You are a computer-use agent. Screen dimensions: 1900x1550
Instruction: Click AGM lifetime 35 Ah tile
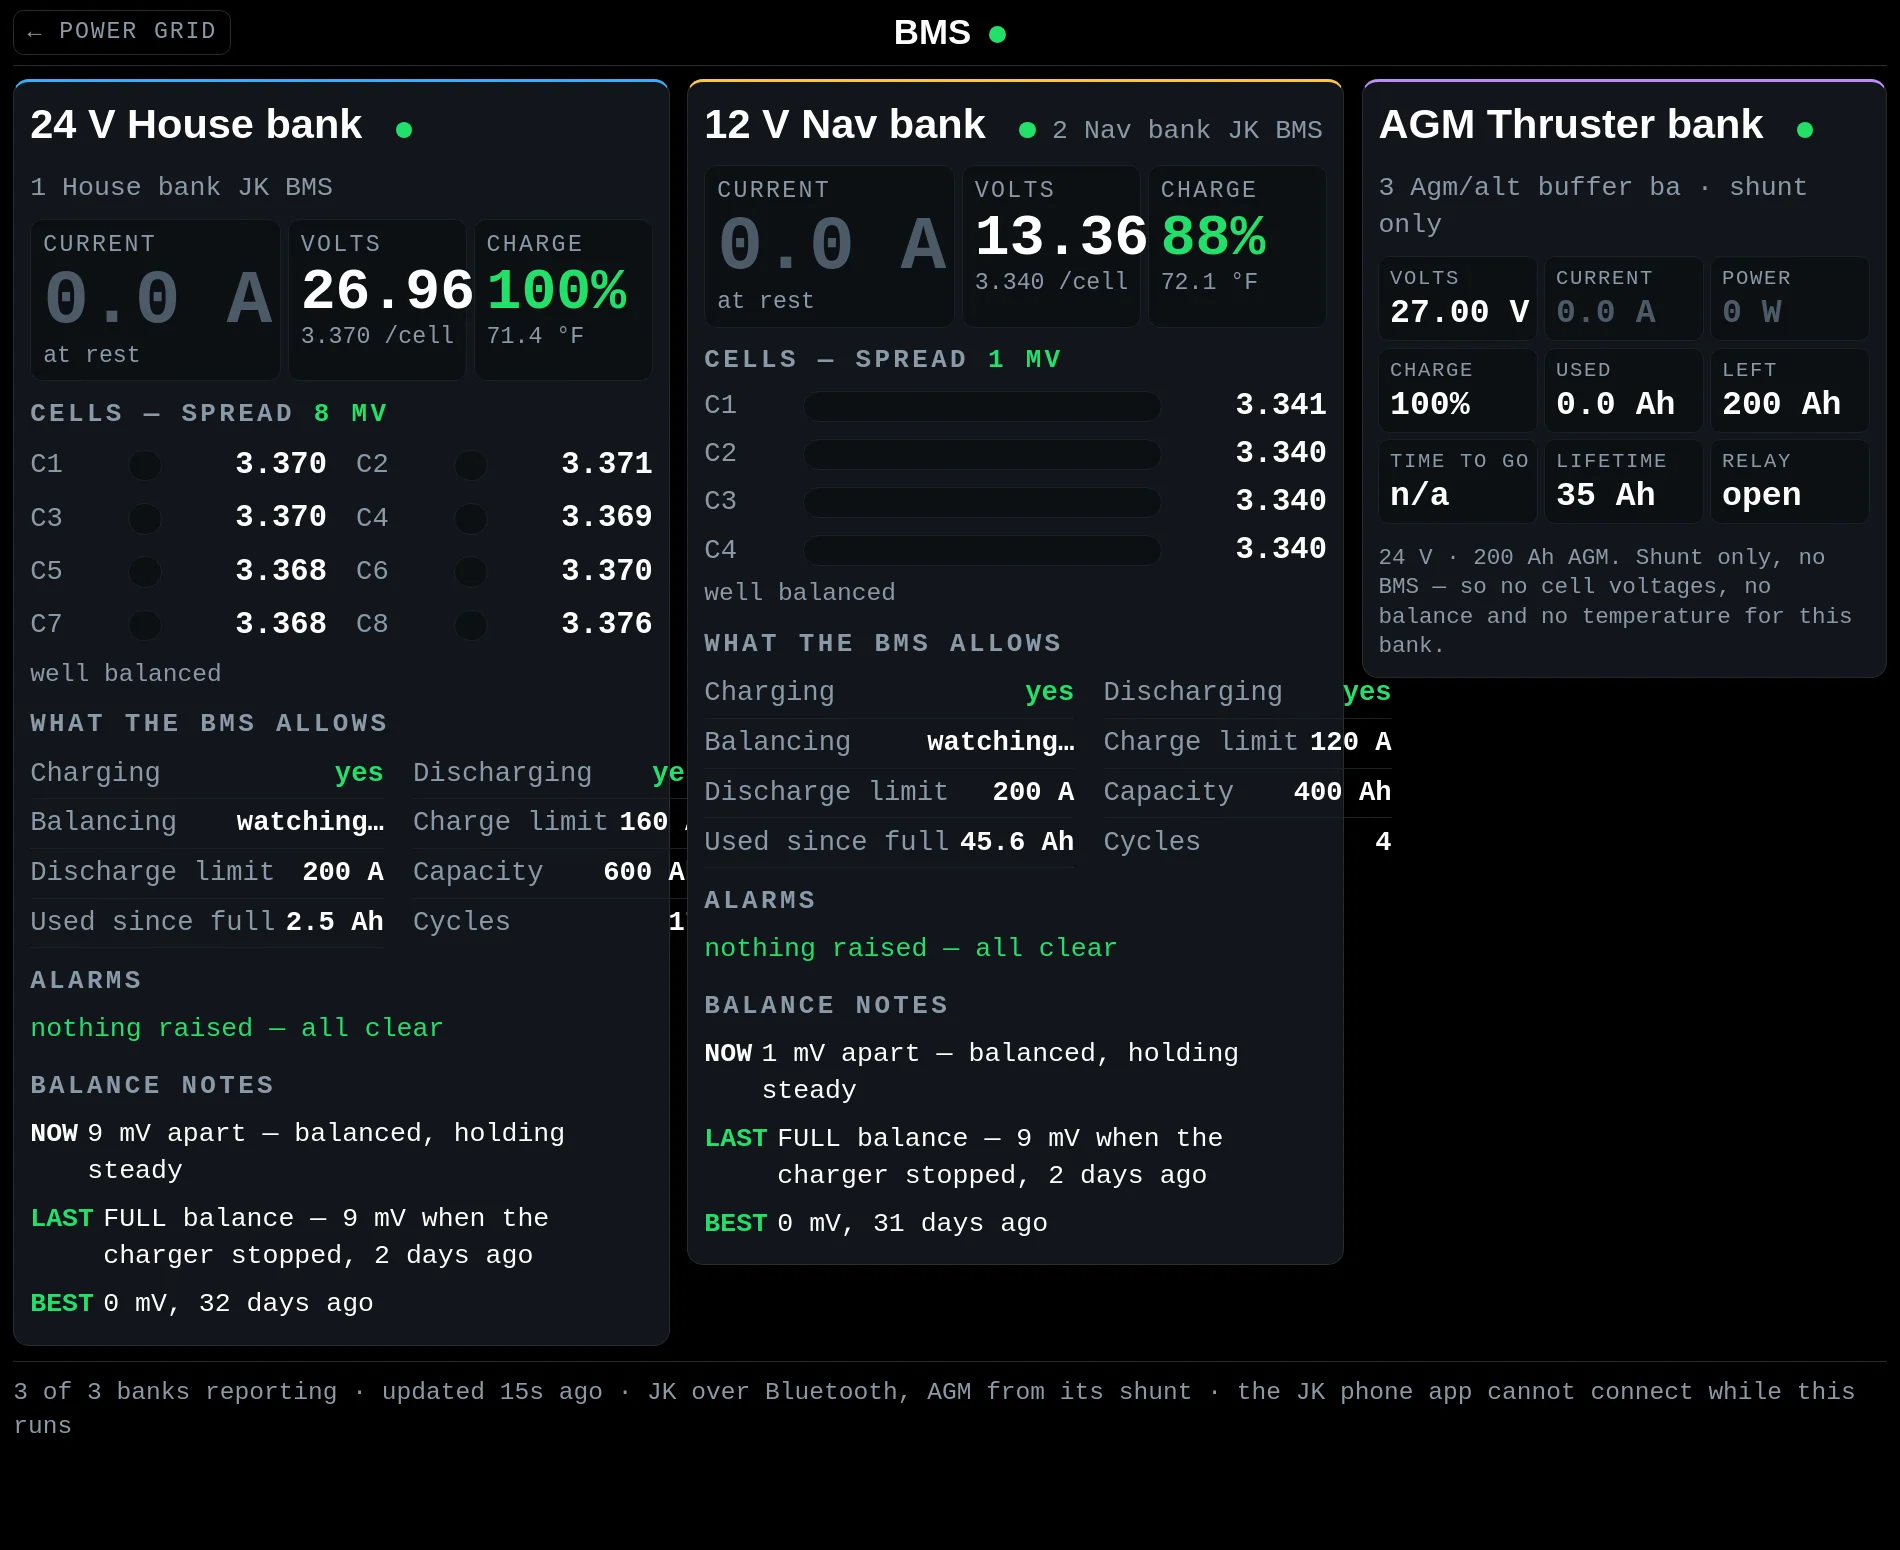tap(1624, 481)
